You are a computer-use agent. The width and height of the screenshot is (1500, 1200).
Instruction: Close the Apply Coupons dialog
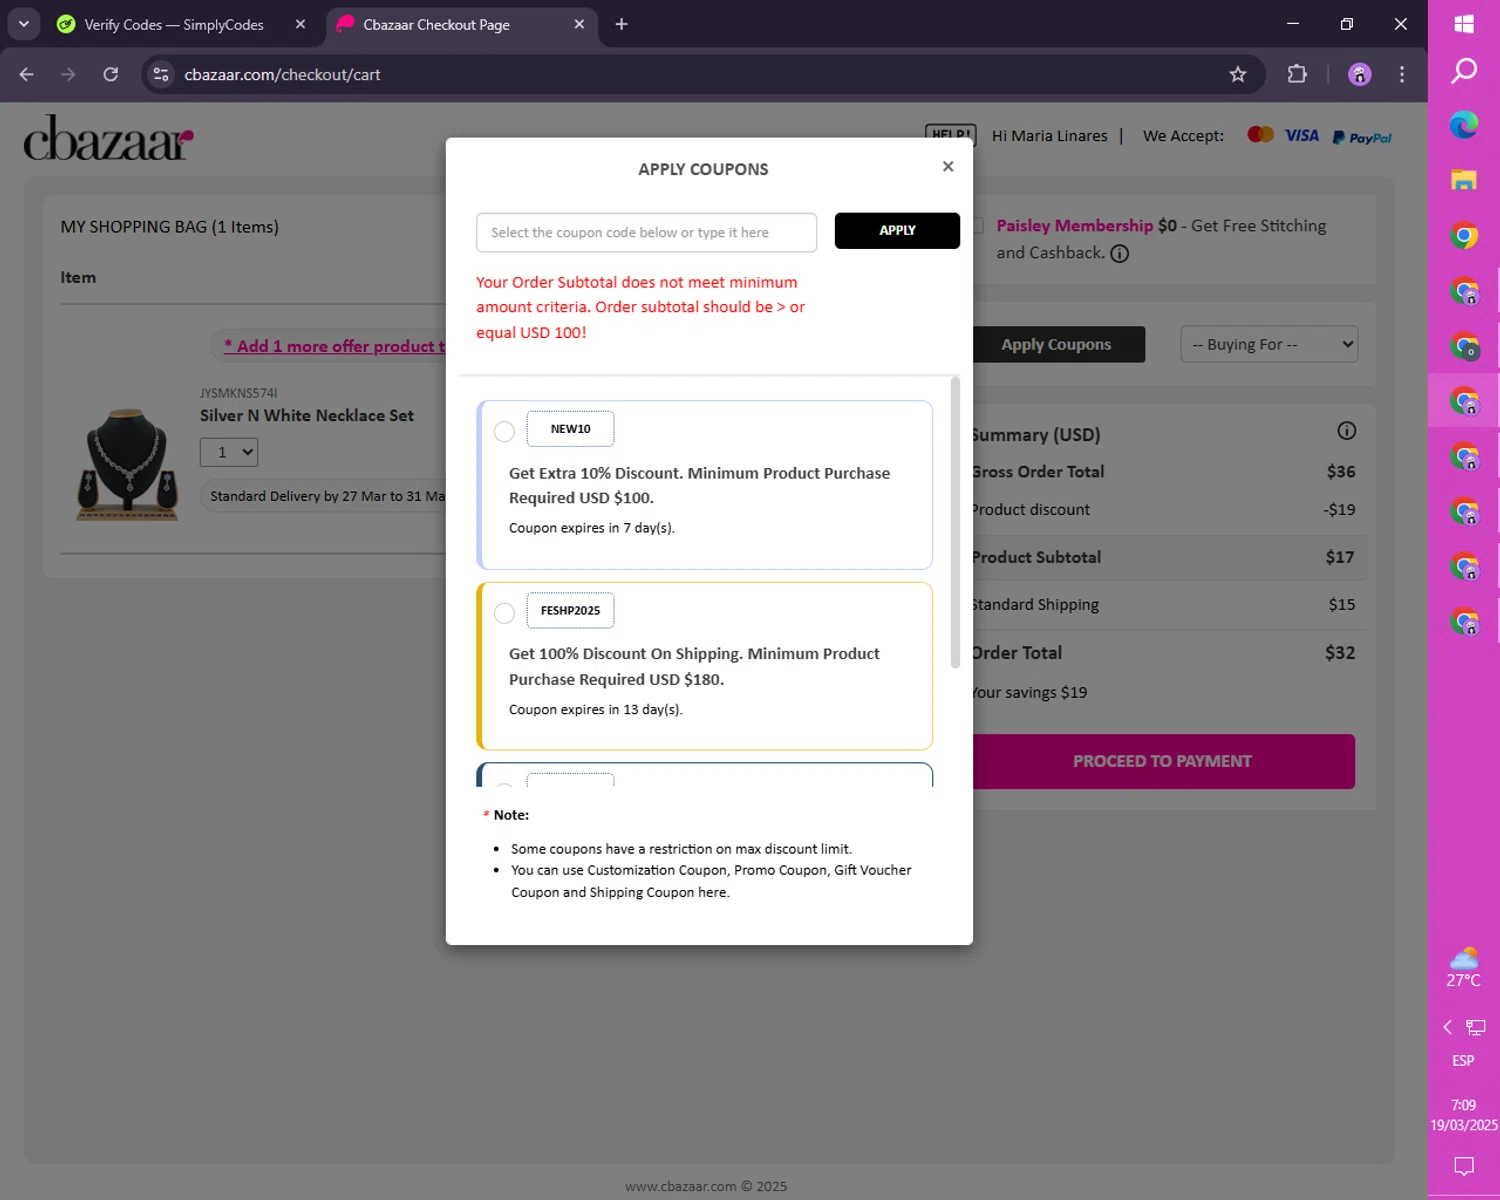click(x=948, y=166)
